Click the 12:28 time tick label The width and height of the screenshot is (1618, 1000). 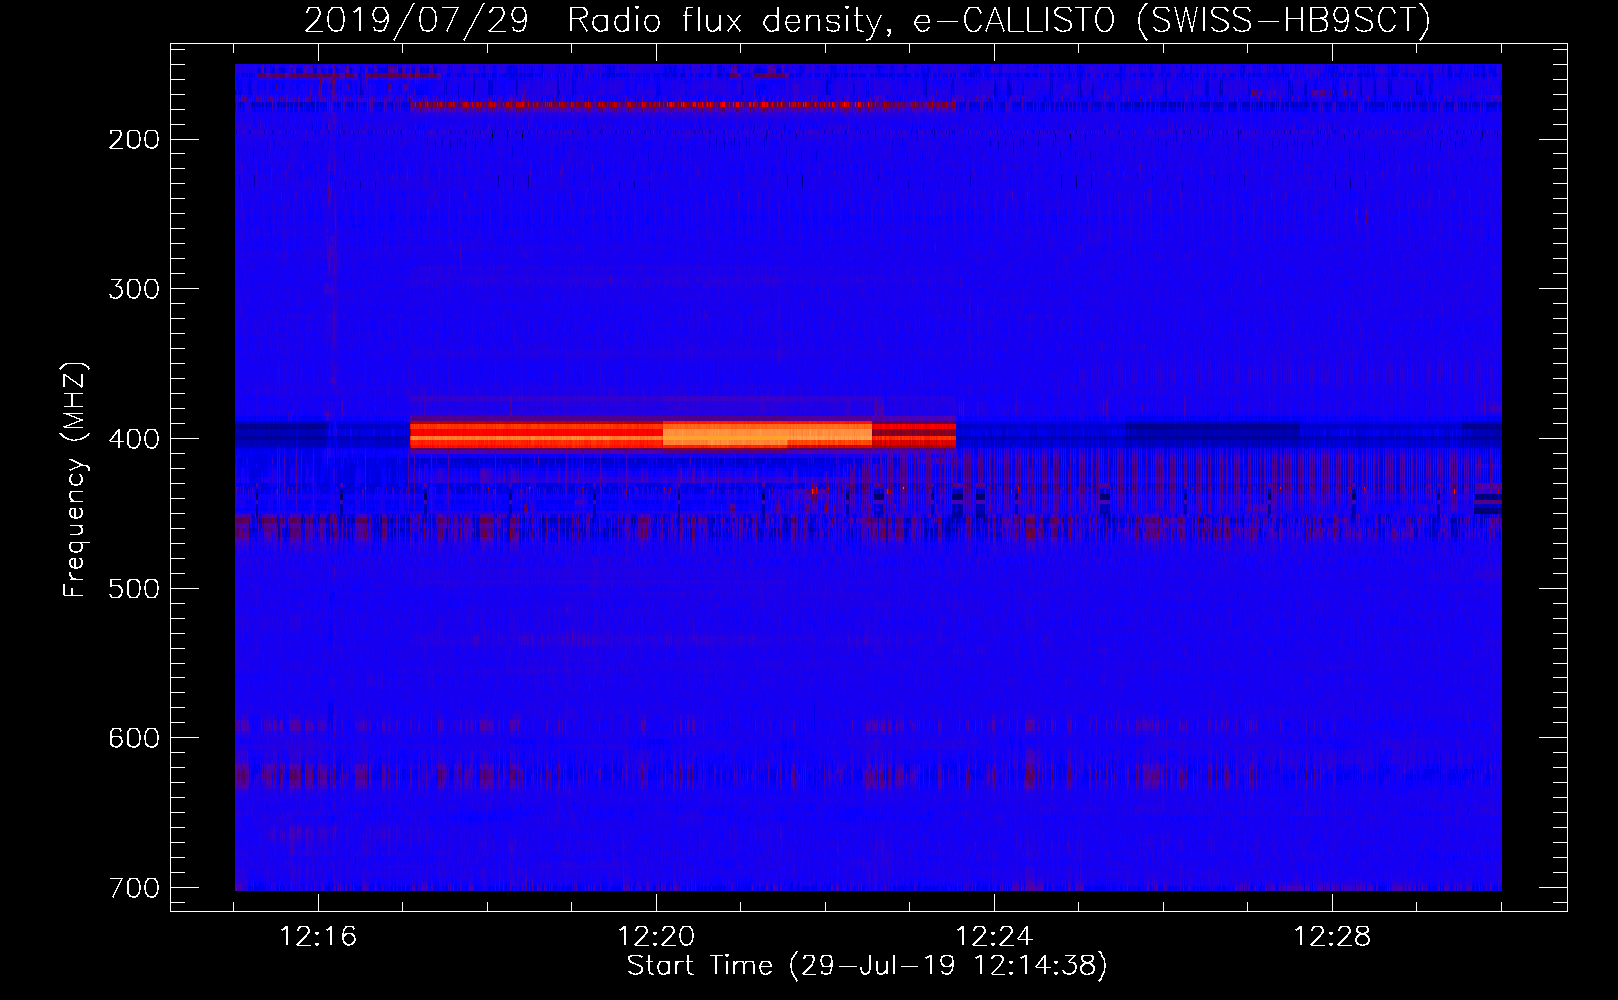click(1332, 937)
